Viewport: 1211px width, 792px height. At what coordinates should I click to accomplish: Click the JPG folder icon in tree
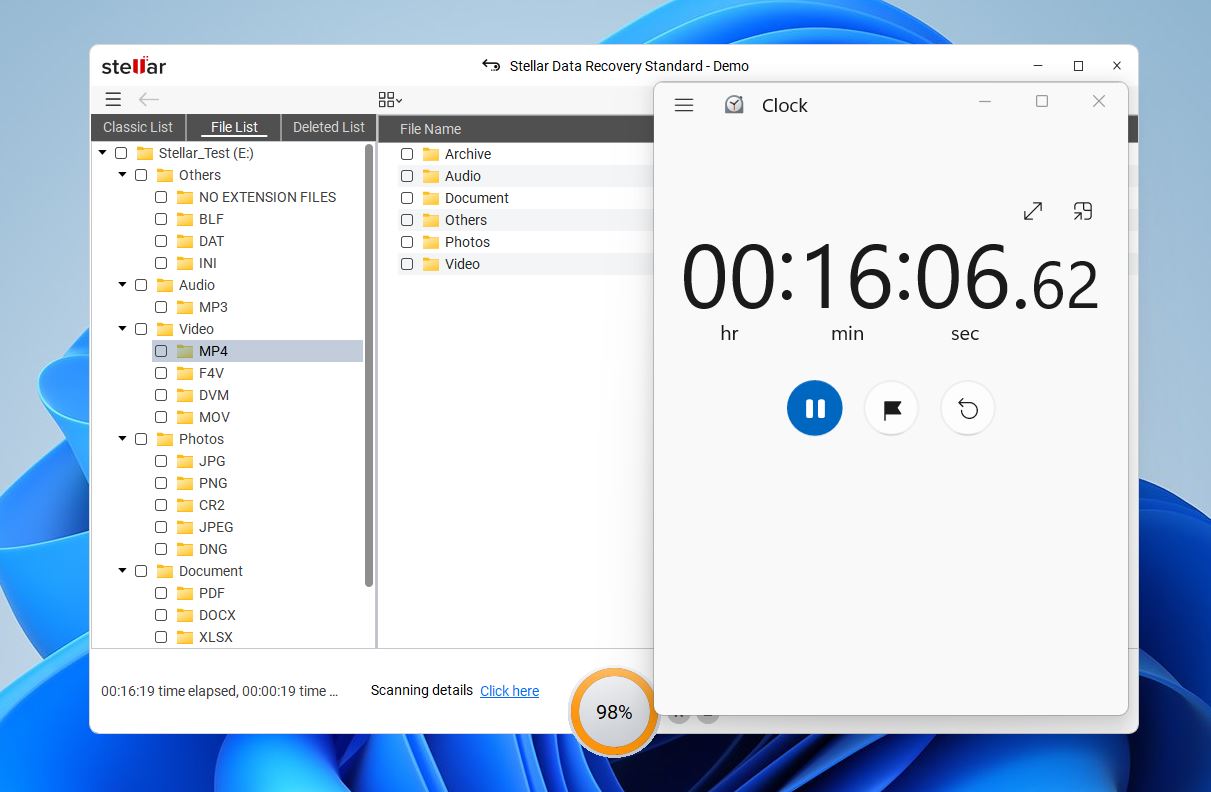[185, 461]
